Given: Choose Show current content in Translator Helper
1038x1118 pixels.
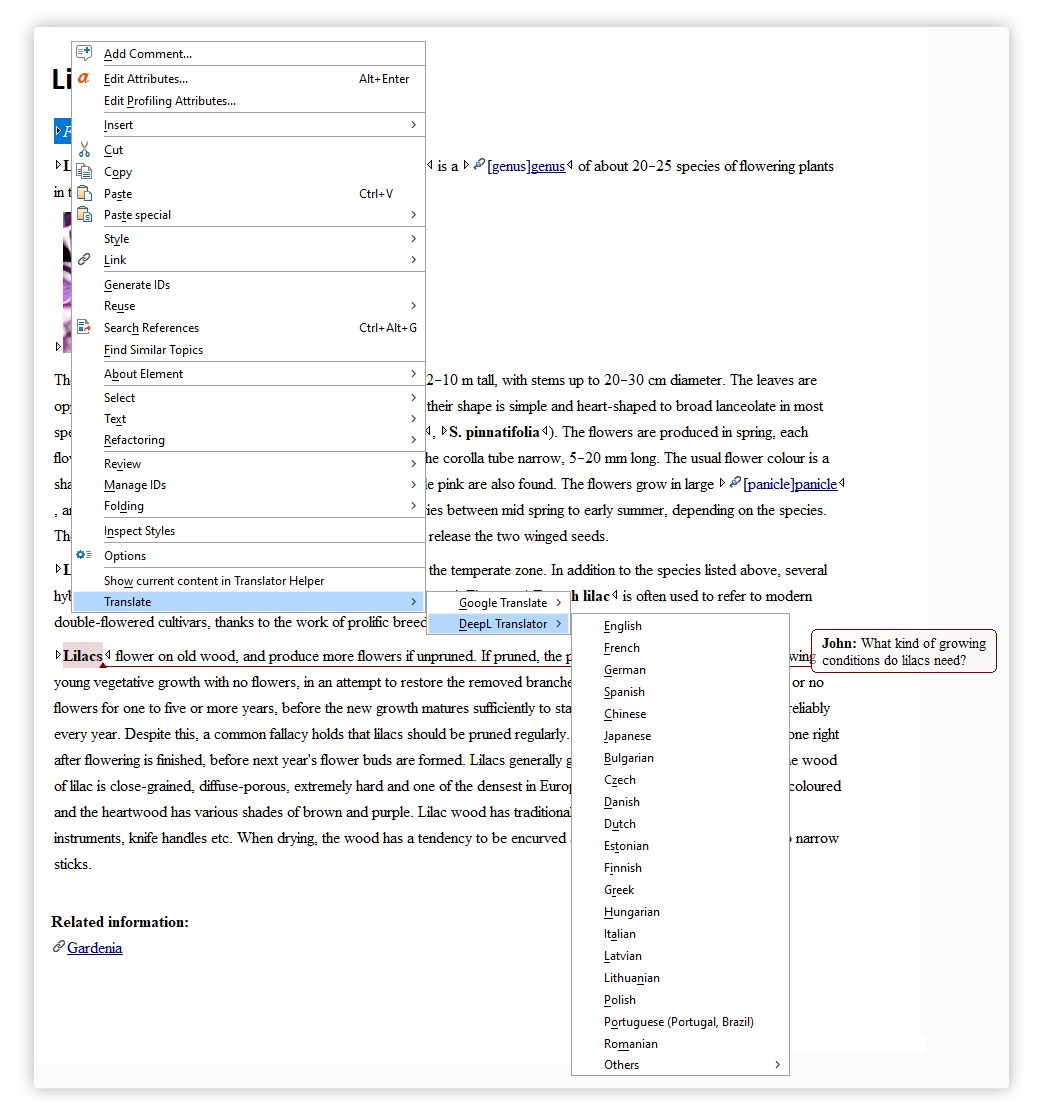Looking at the screenshot, I should [x=249, y=580].
